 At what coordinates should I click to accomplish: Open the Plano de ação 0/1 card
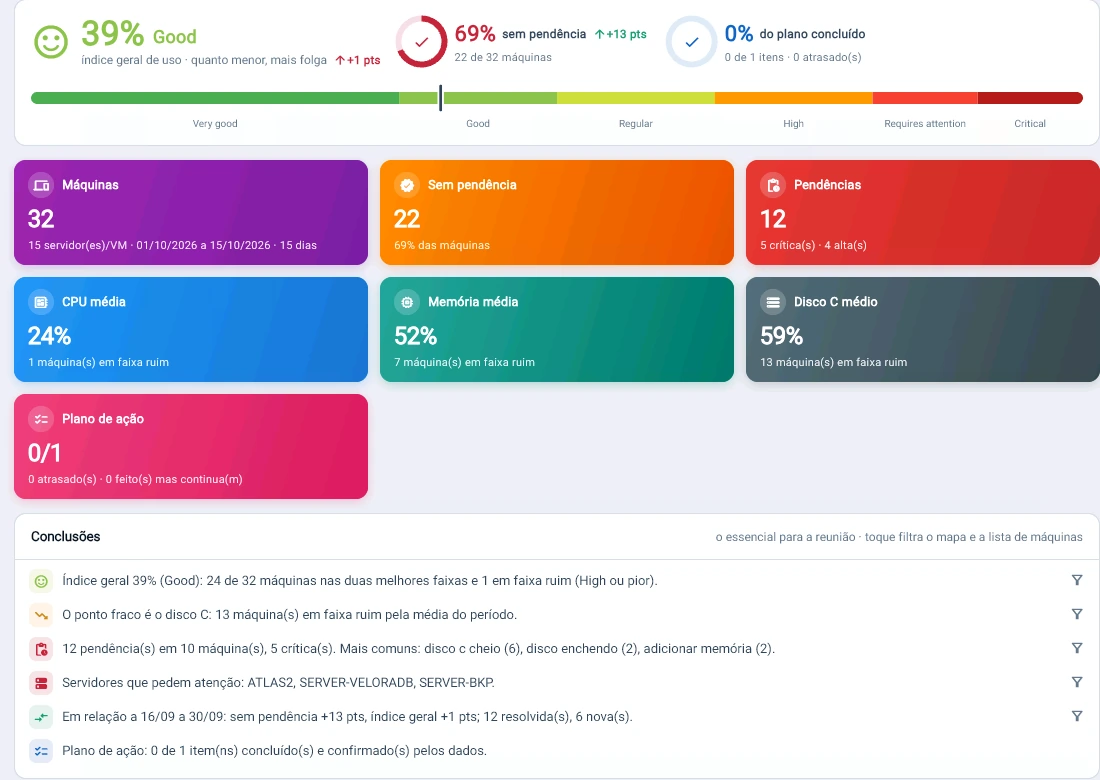pos(191,447)
